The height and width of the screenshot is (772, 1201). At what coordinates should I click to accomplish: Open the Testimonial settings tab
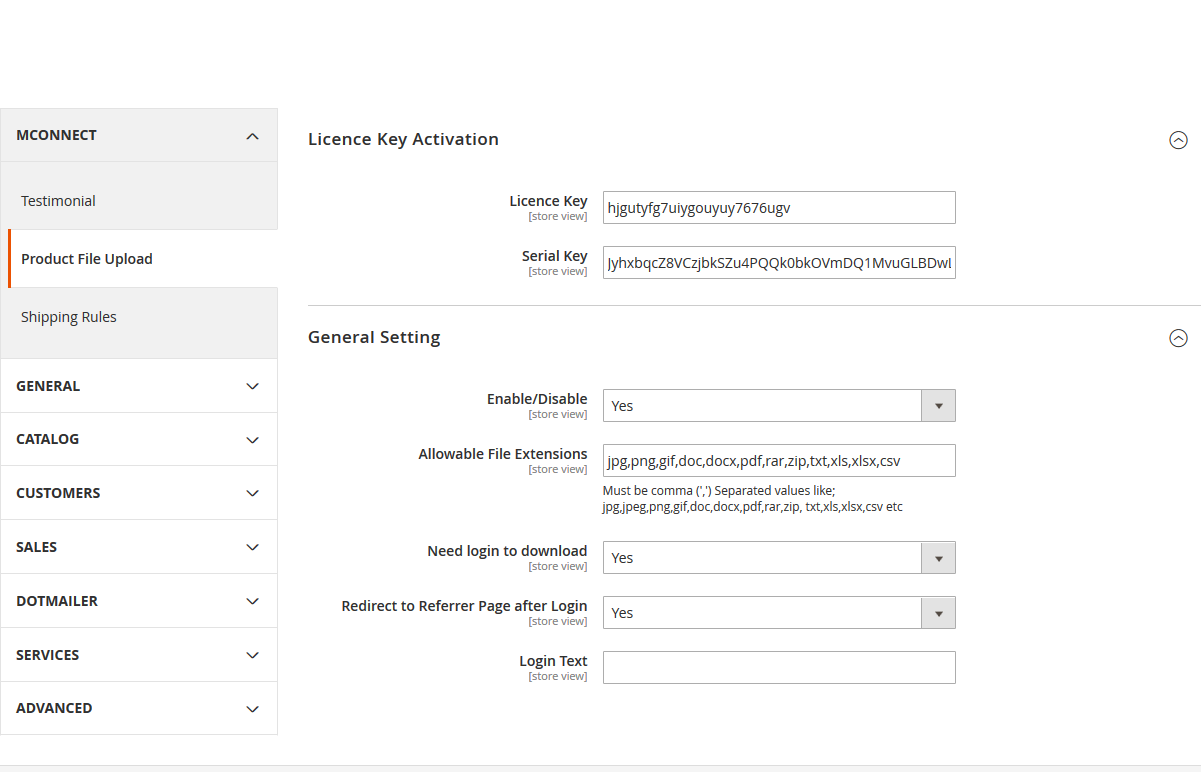[59, 201]
